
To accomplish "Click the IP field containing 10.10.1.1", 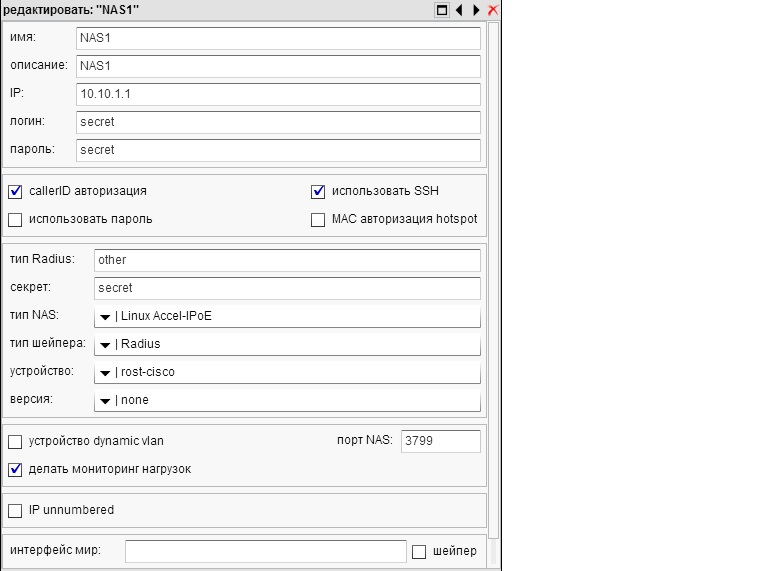I will [278, 94].
